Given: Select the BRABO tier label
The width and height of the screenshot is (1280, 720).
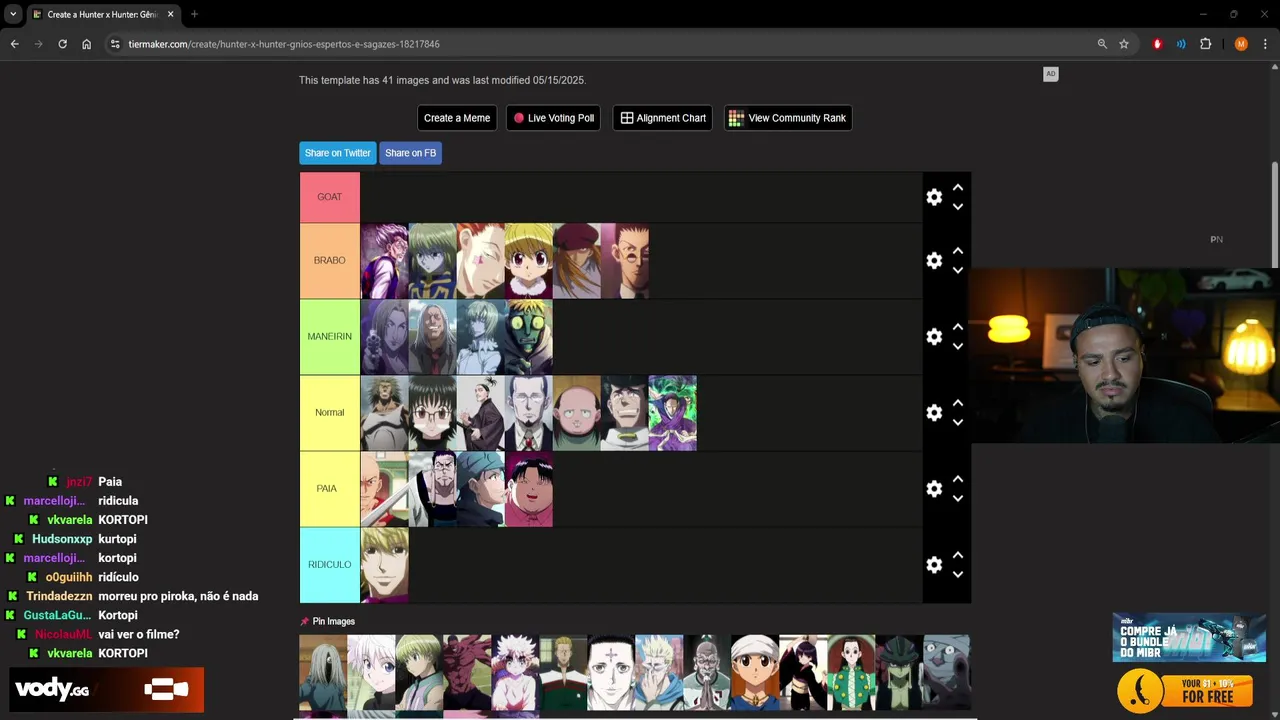Looking at the screenshot, I should (x=330, y=260).
